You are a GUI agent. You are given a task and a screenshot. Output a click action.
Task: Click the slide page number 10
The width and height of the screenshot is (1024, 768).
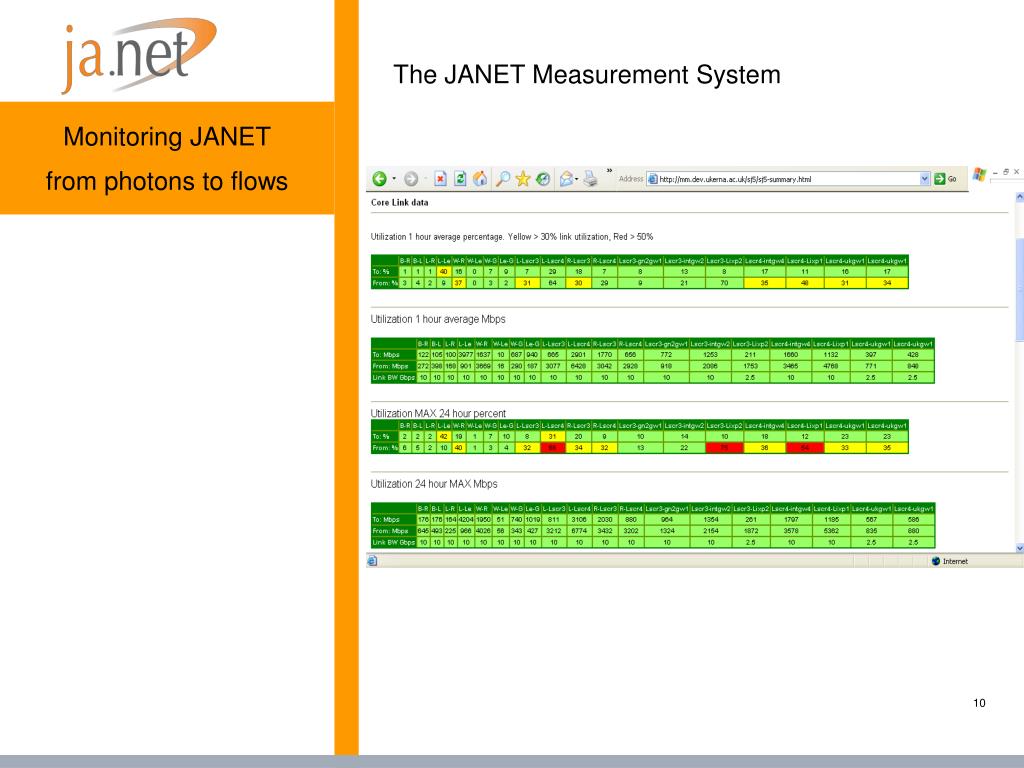tap(979, 703)
